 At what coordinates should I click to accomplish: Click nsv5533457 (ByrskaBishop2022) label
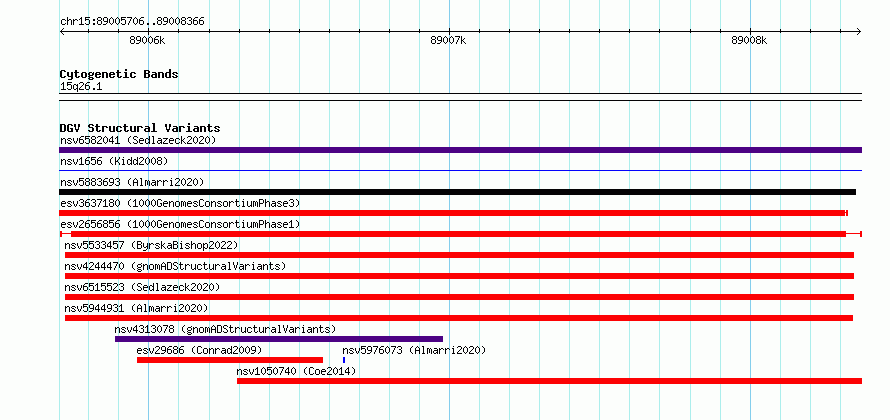point(151,245)
